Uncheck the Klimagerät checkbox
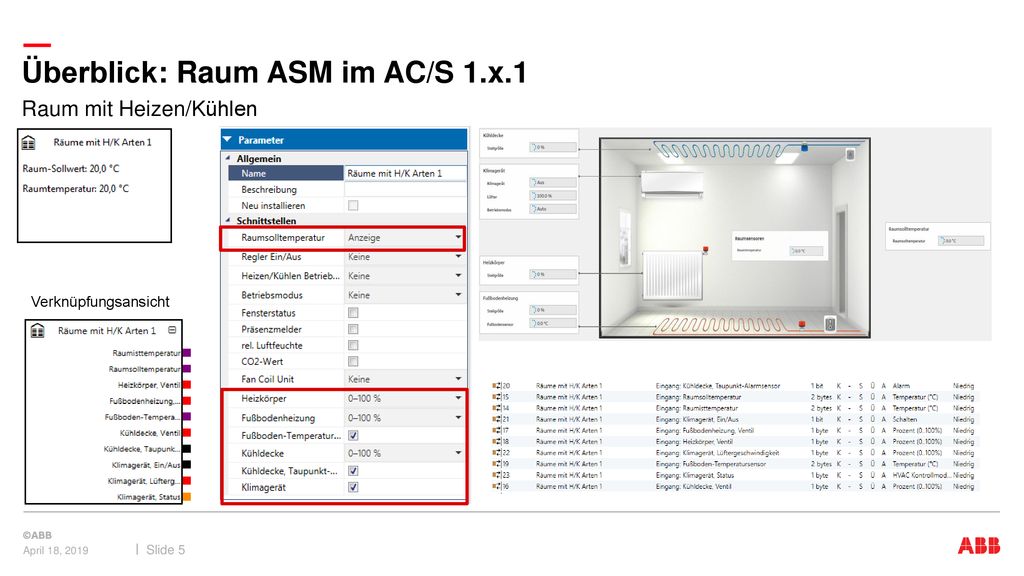This screenshot has height=576, width=1024. point(353,487)
